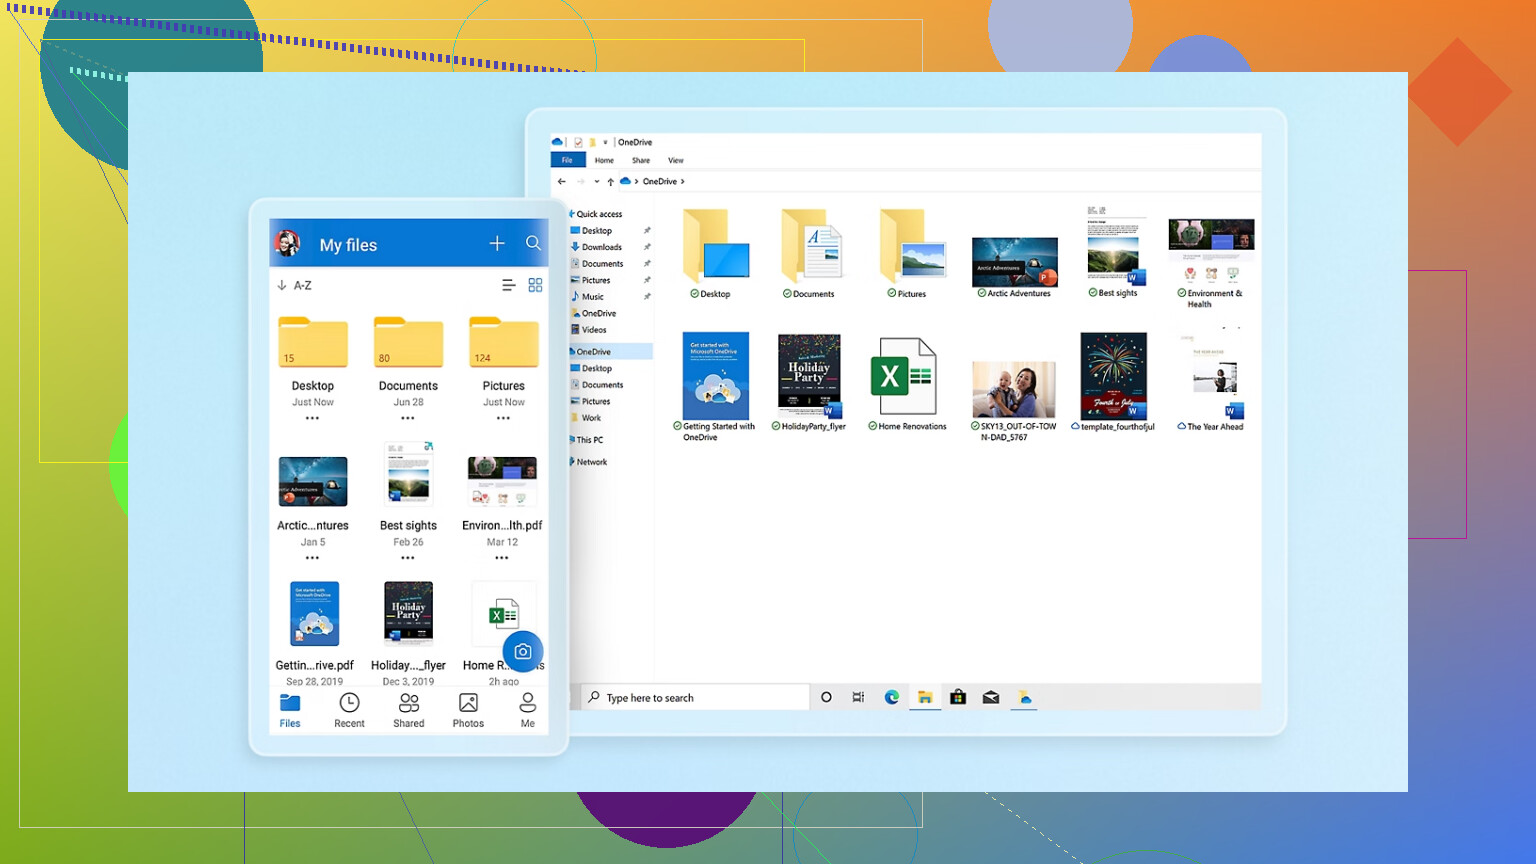Click the Mail icon on the taskbar

click(991, 697)
